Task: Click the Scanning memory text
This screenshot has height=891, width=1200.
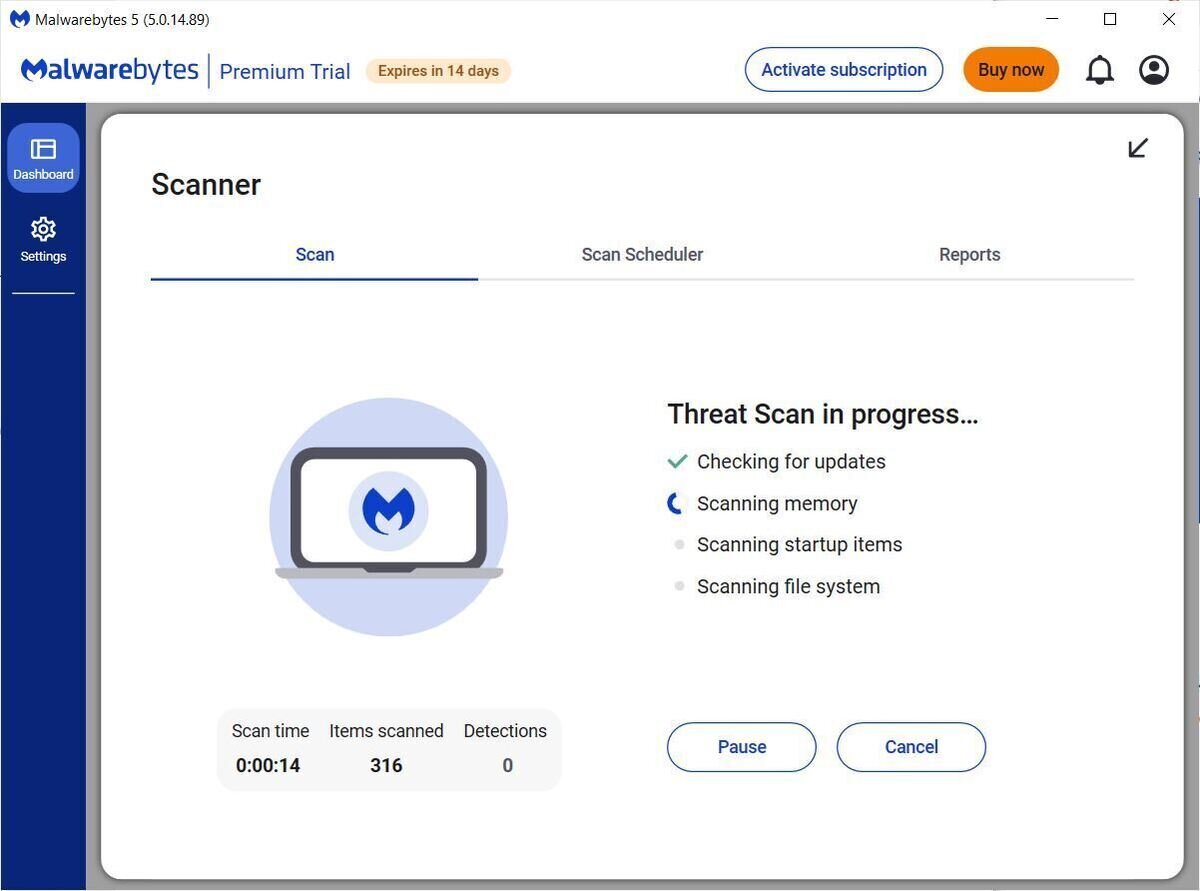Action: (x=777, y=504)
